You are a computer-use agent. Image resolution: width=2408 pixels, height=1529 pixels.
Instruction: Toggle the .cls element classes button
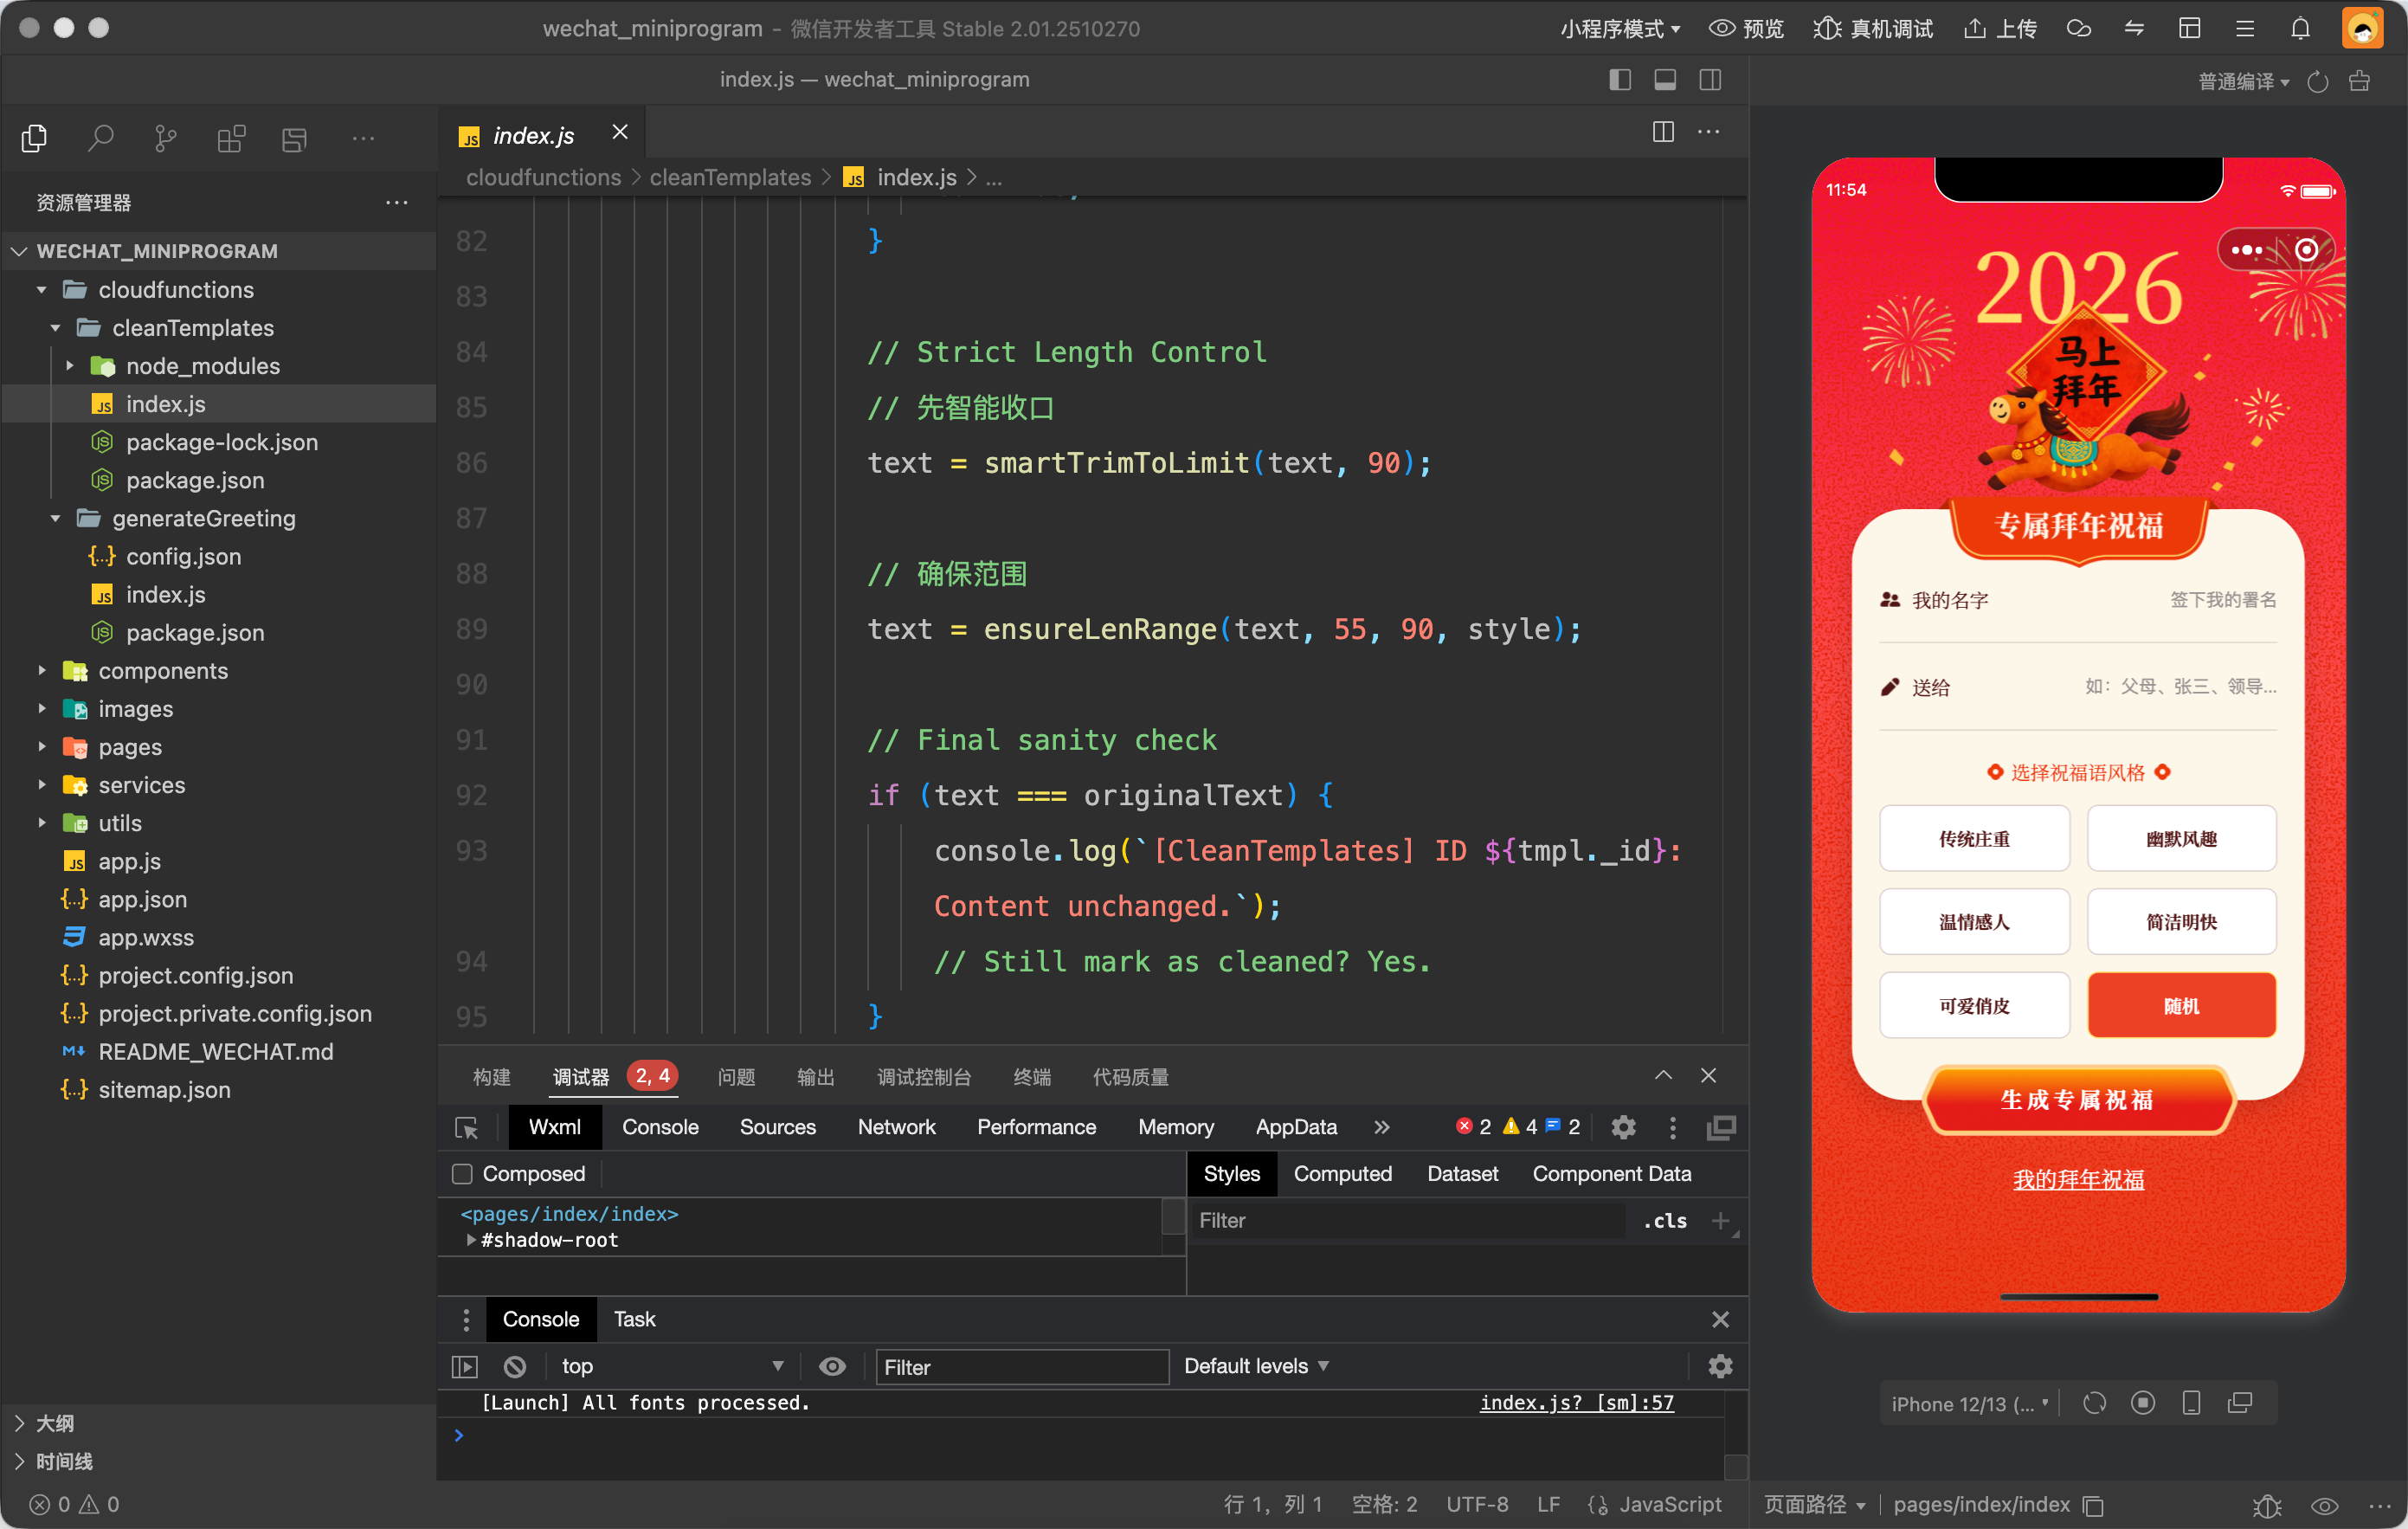(x=1665, y=1221)
